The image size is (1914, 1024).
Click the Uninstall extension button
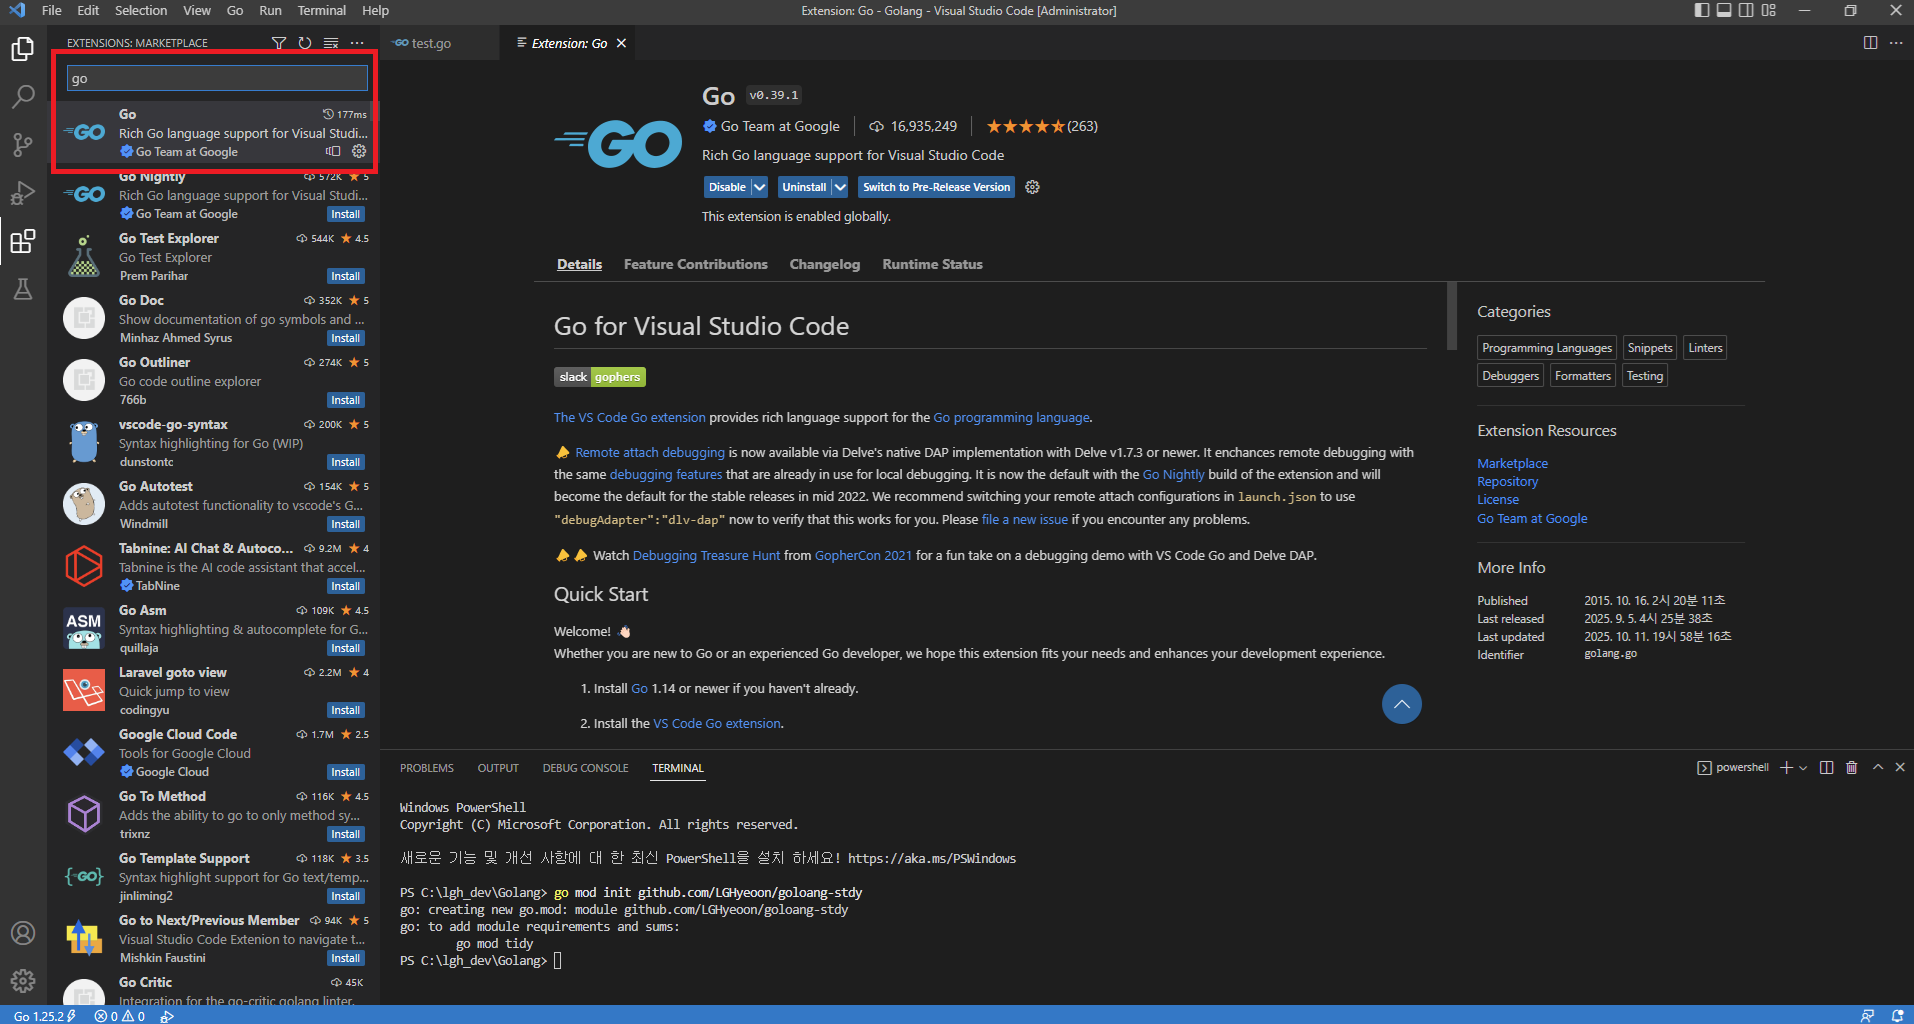[804, 187]
